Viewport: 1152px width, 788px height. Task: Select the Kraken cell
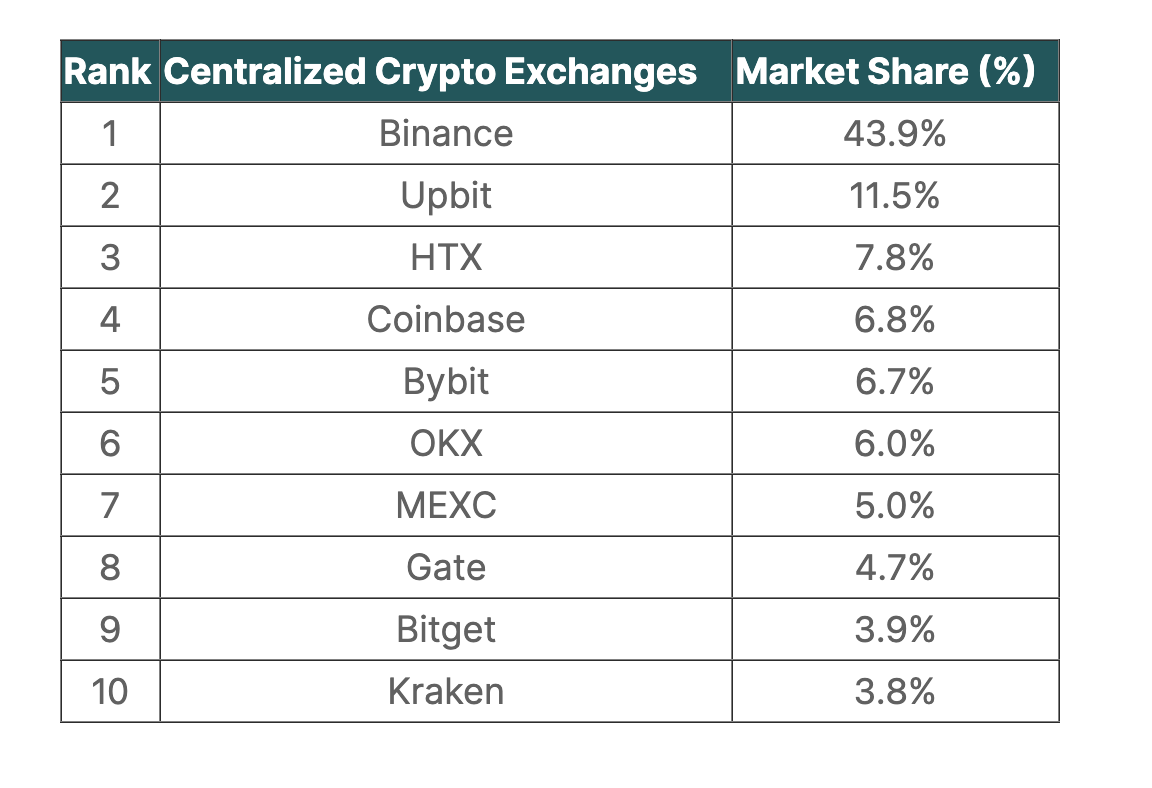(446, 692)
